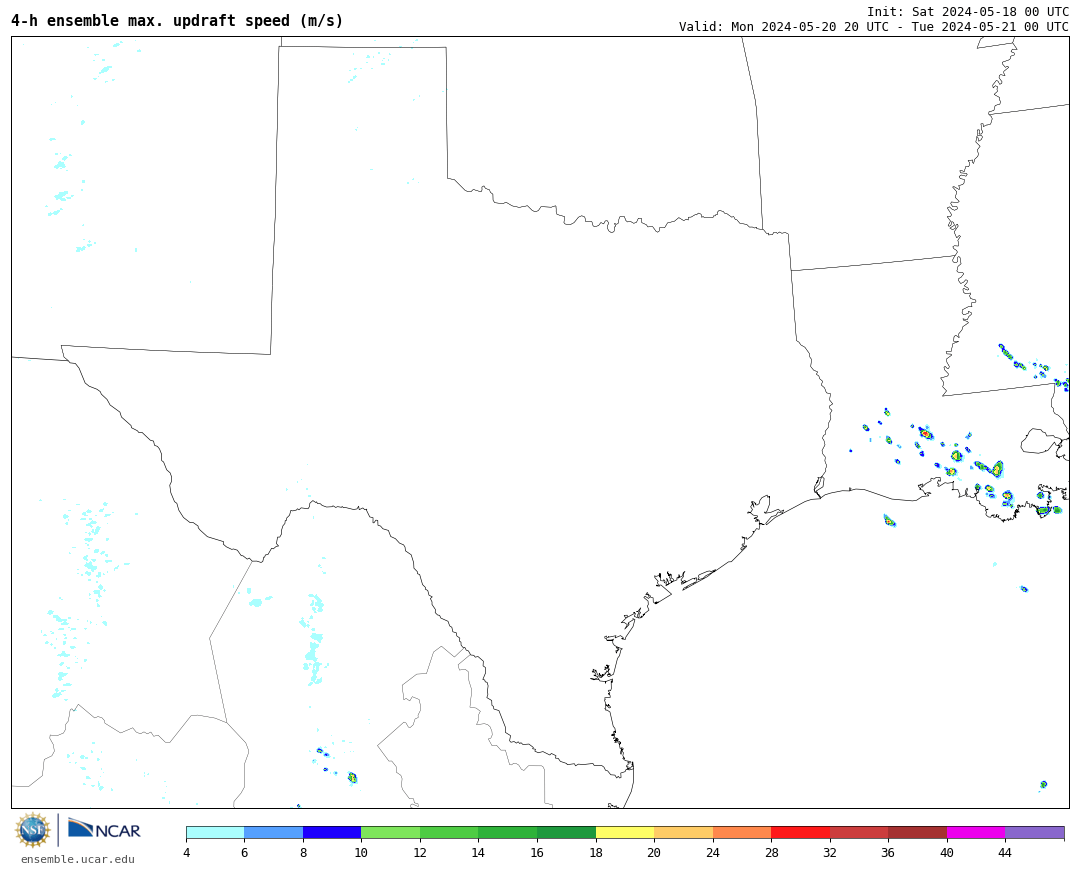Pick the dark red 36–40 color swatch
The height and width of the screenshot is (871, 1080).
(x=917, y=833)
